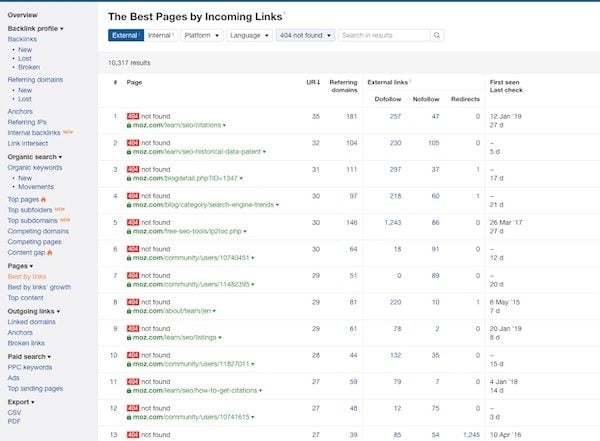Click lock icon beside moz.com/free-seo-tools/ip2loc.php
The height and width of the screenshot is (441, 600).
(130, 231)
